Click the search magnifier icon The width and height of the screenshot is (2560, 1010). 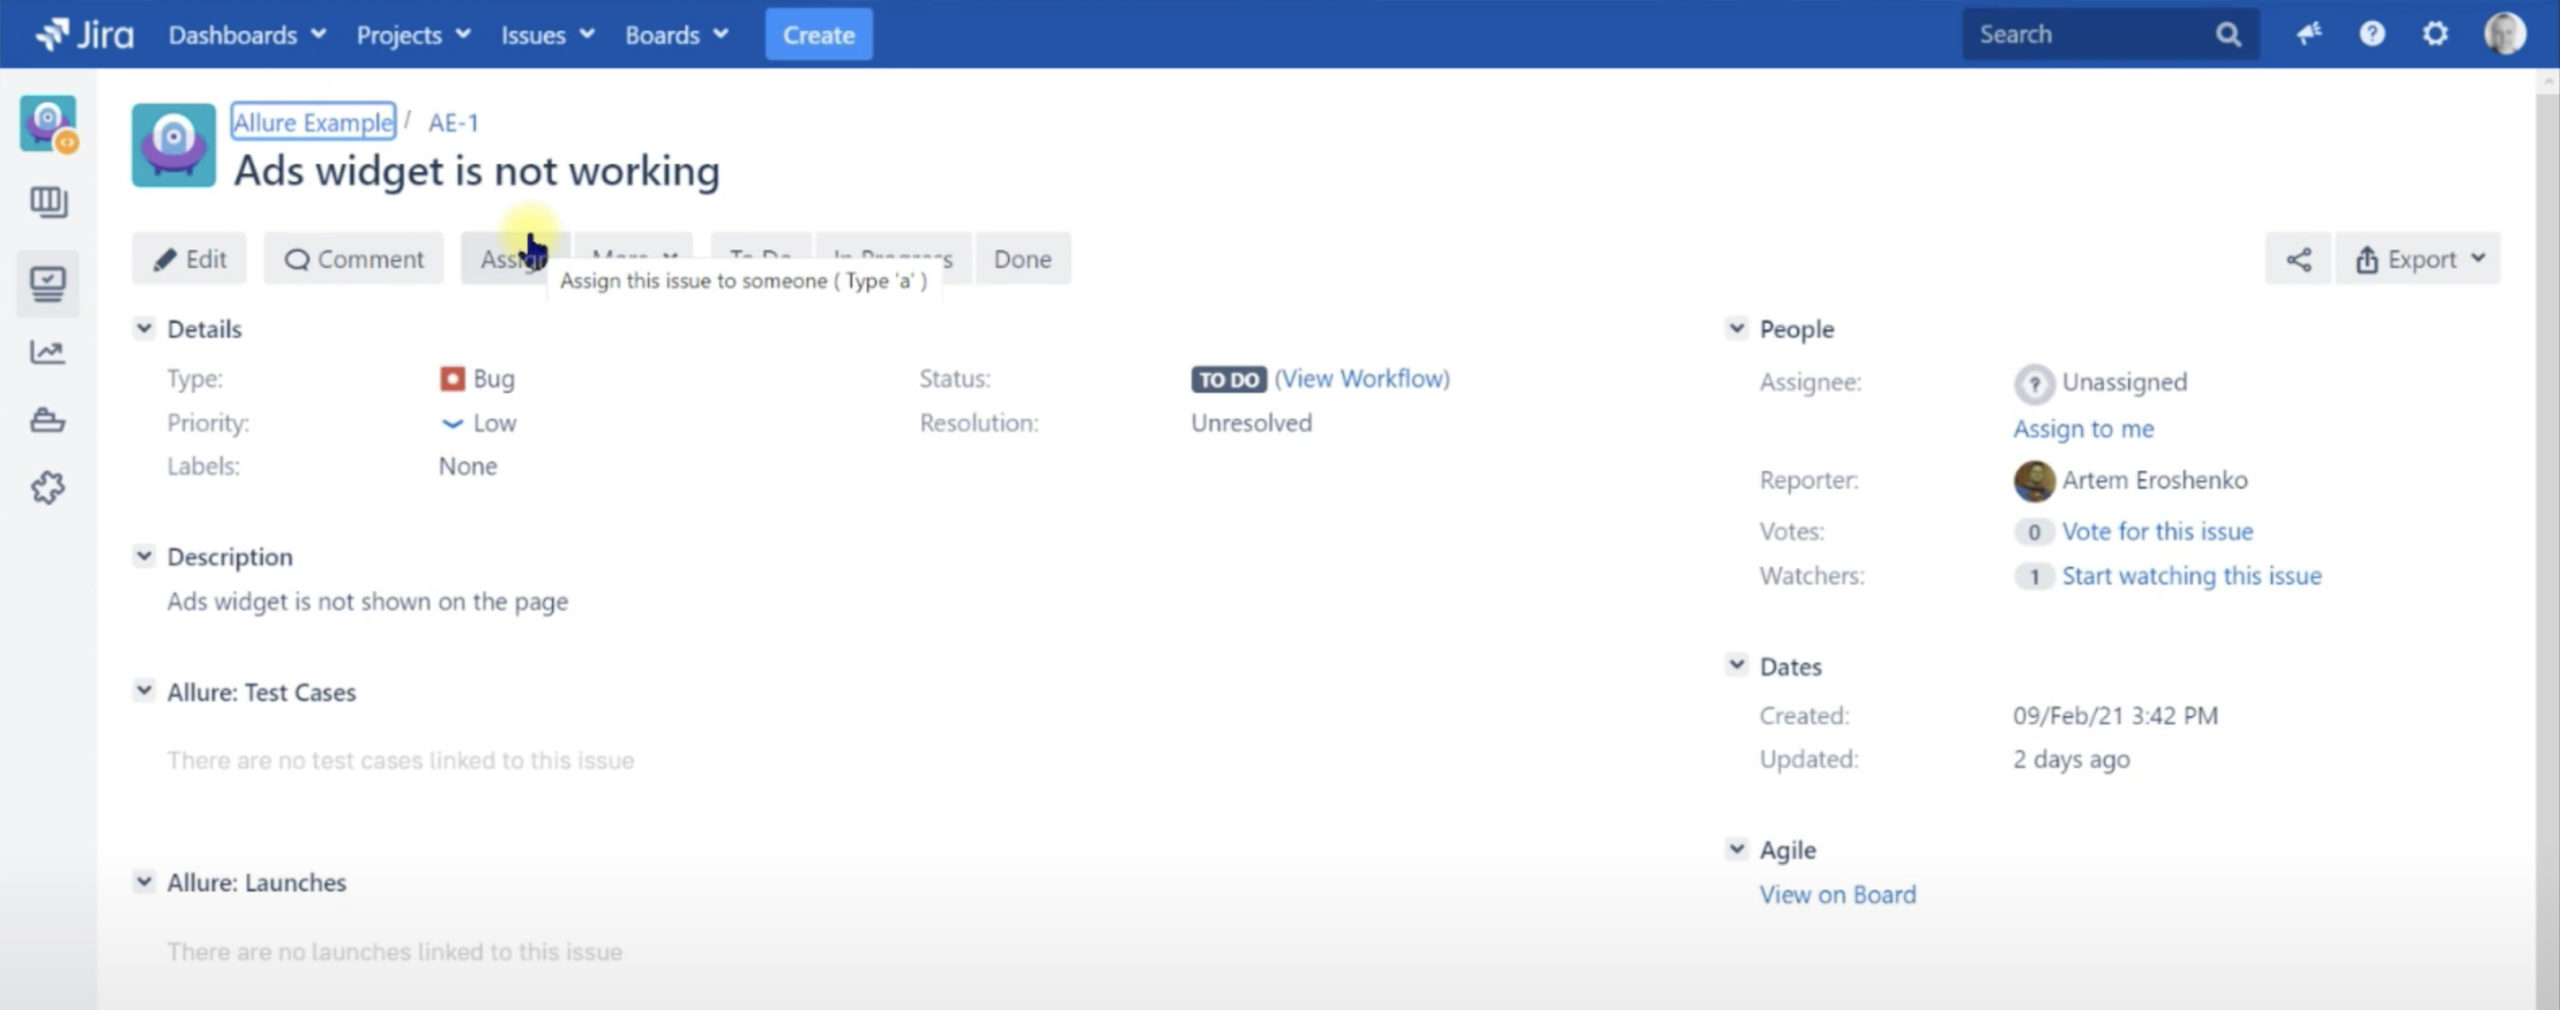(2227, 35)
